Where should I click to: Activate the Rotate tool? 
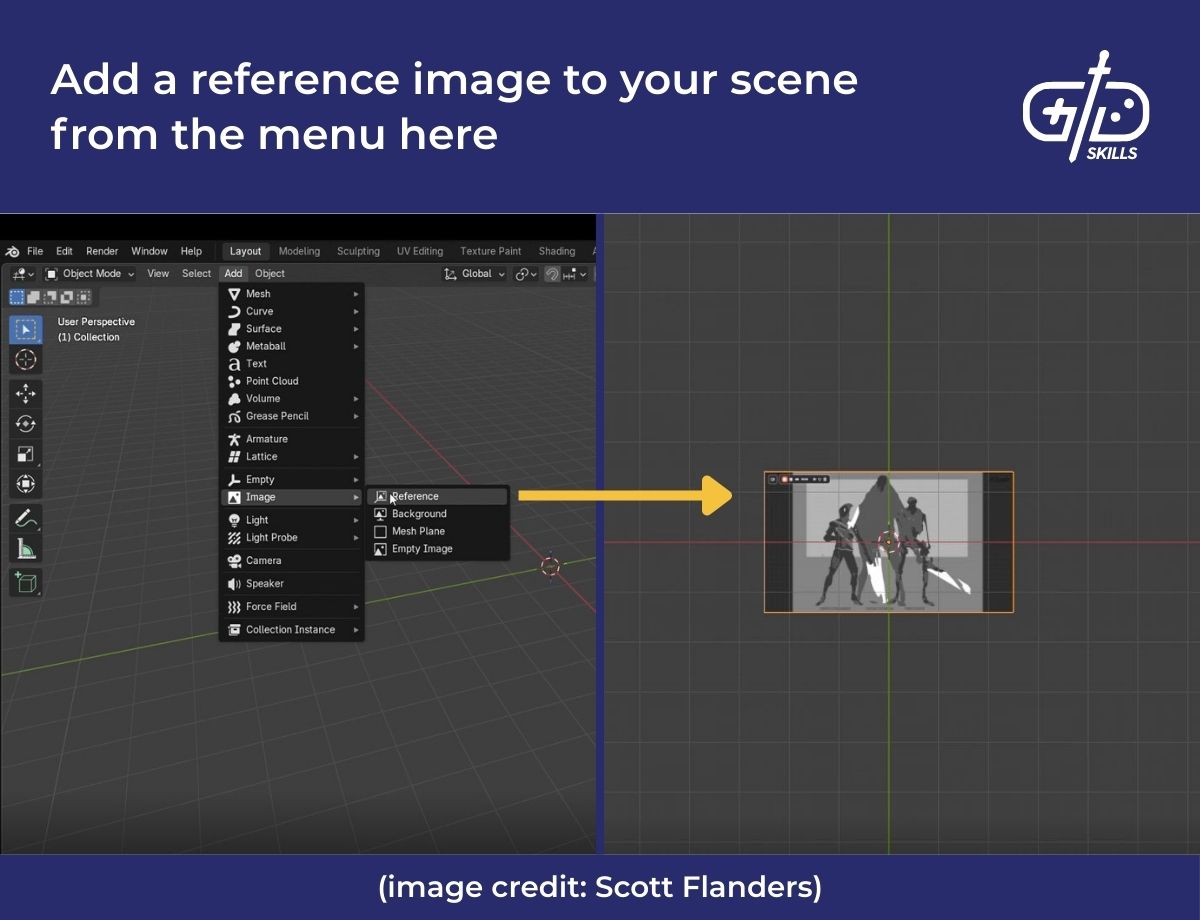25,423
